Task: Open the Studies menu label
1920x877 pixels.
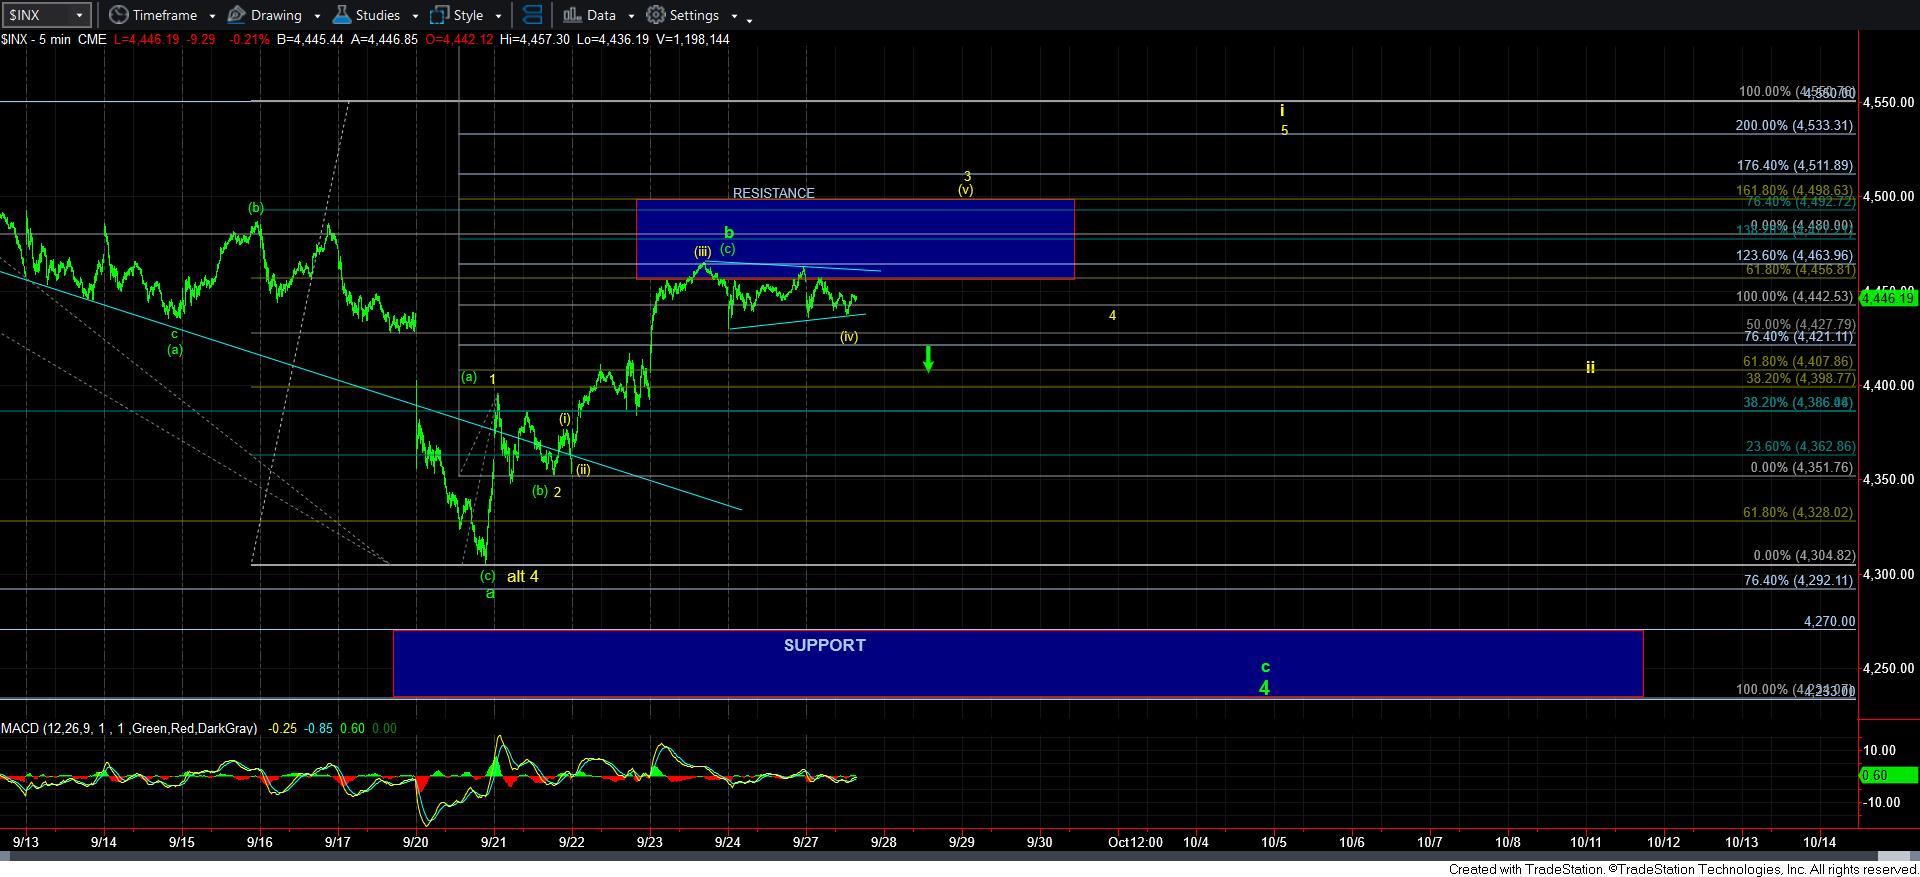Action: point(378,15)
